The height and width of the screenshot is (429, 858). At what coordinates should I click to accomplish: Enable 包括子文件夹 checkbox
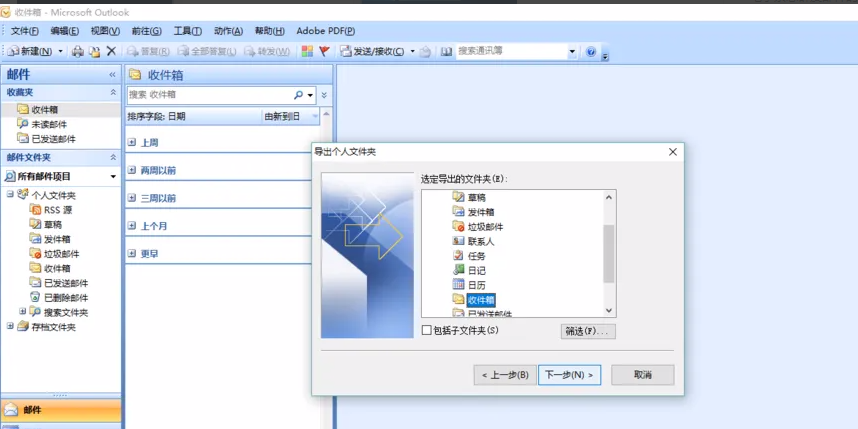click(x=427, y=331)
